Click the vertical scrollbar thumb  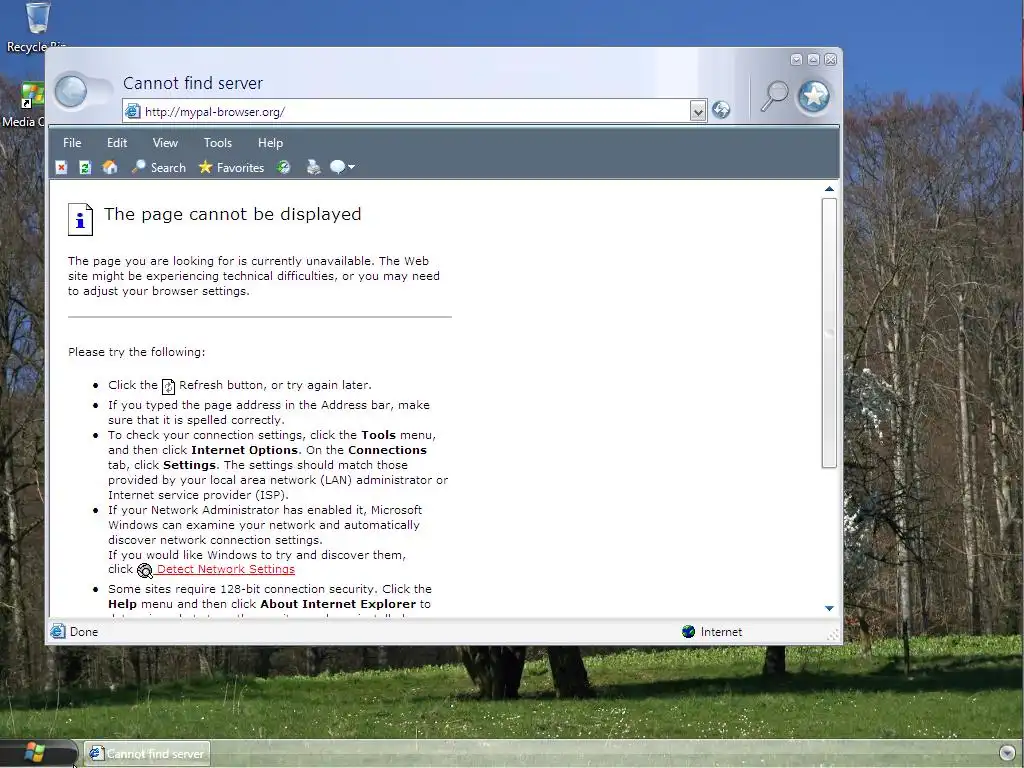point(829,333)
